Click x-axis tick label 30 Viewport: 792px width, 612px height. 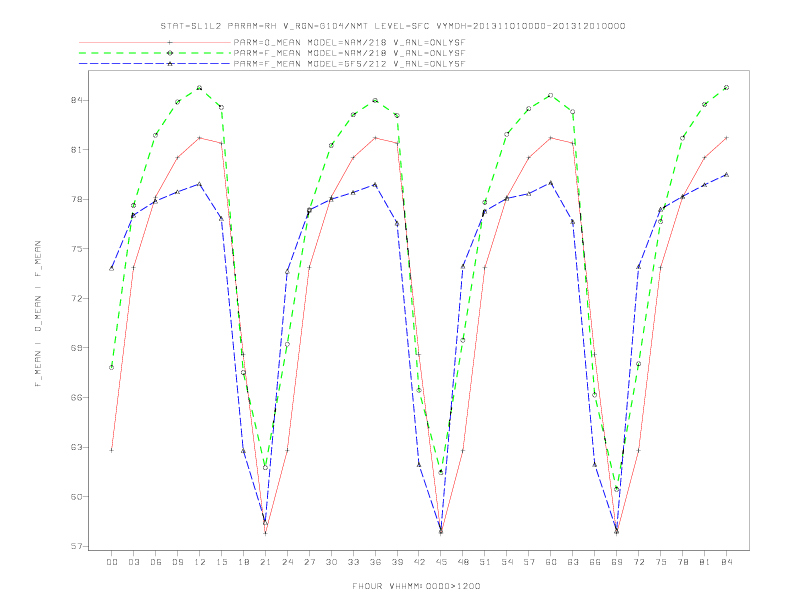[331, 562]
